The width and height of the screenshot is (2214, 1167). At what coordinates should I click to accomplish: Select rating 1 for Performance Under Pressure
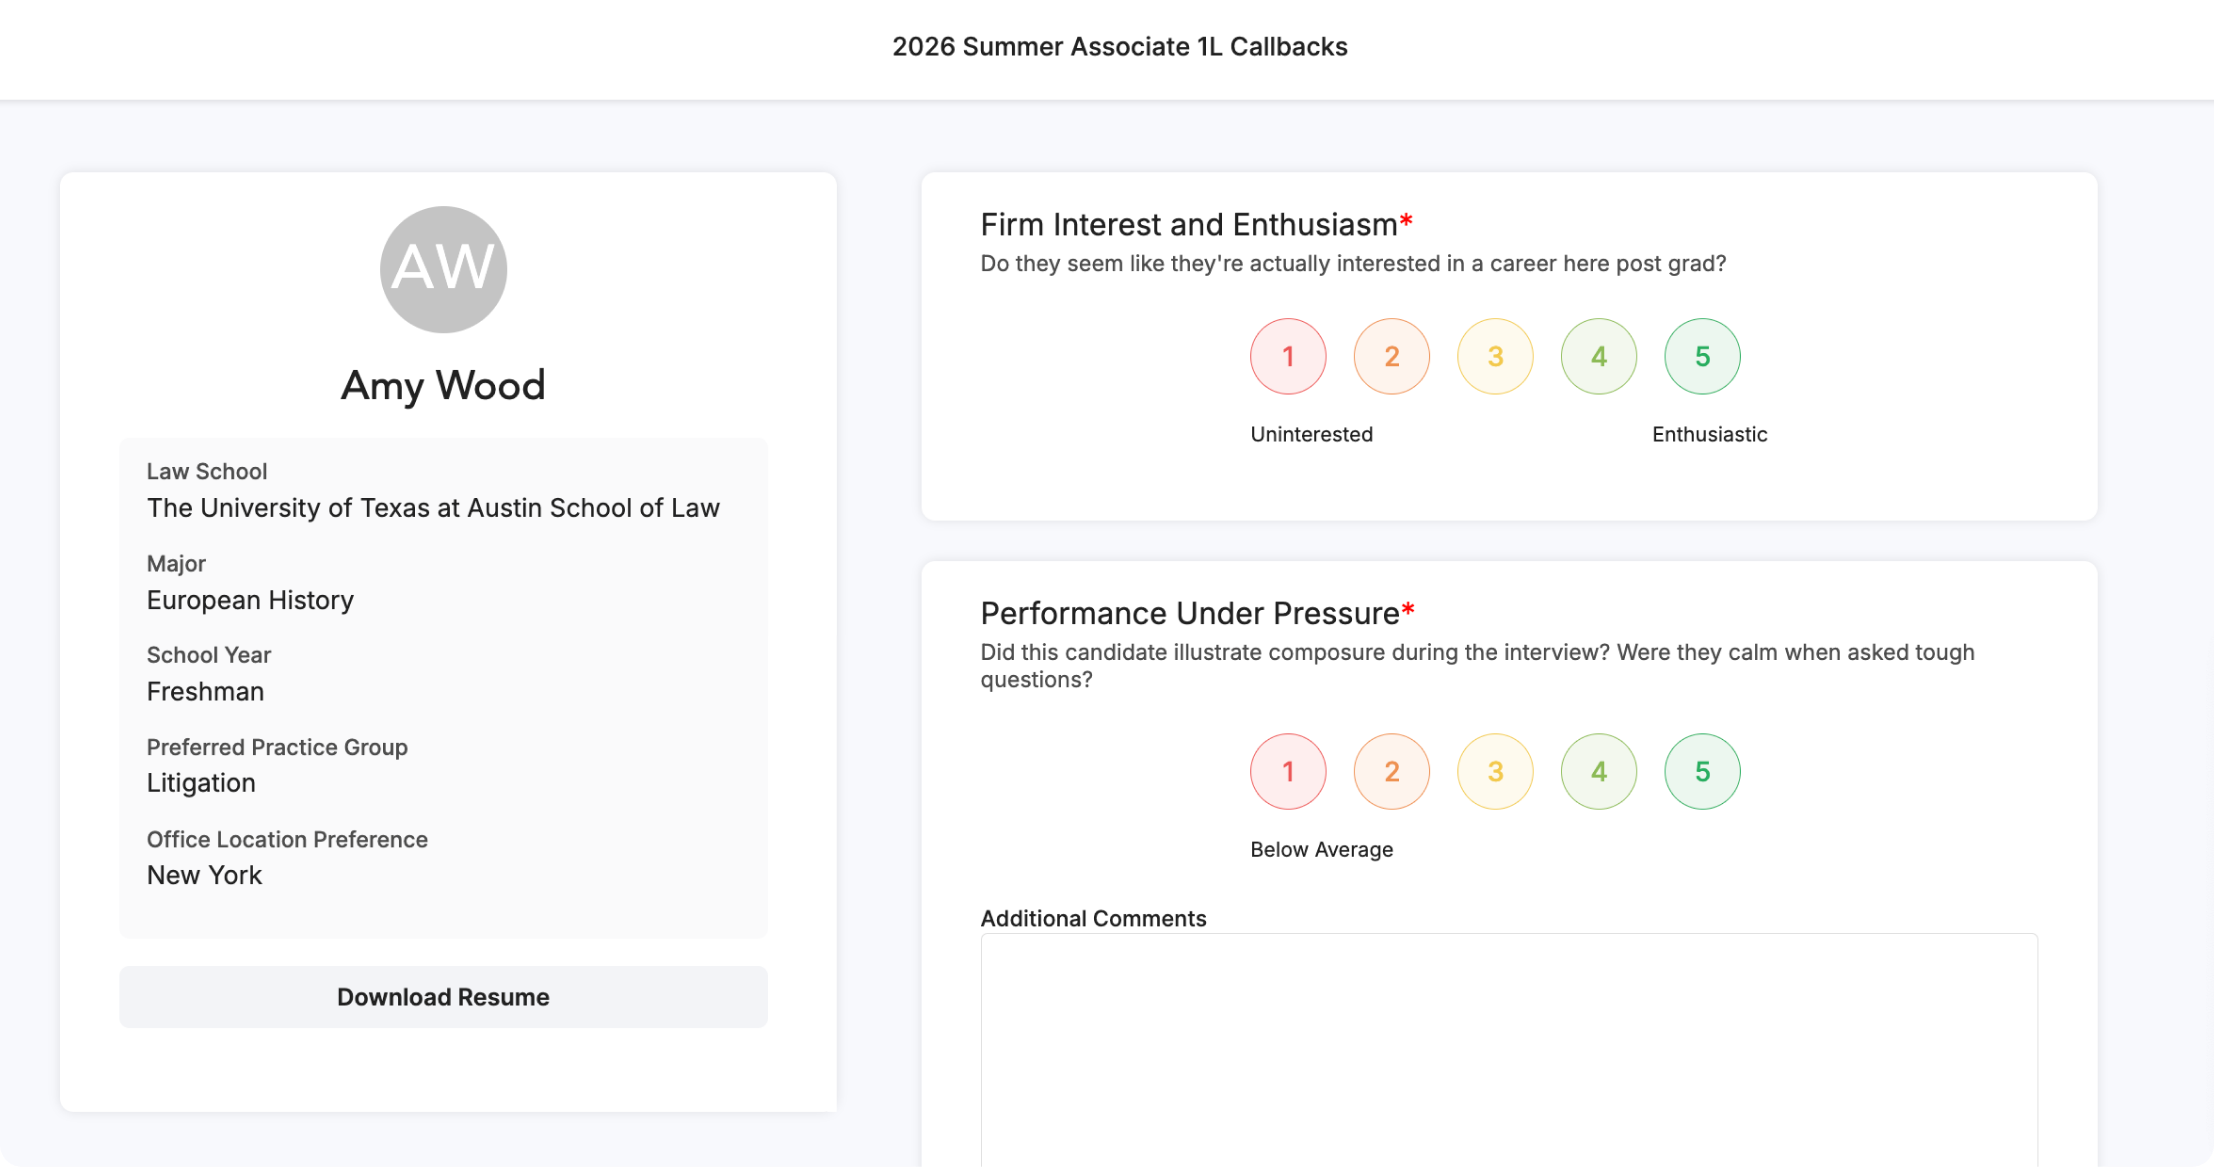pos(1288,771)
